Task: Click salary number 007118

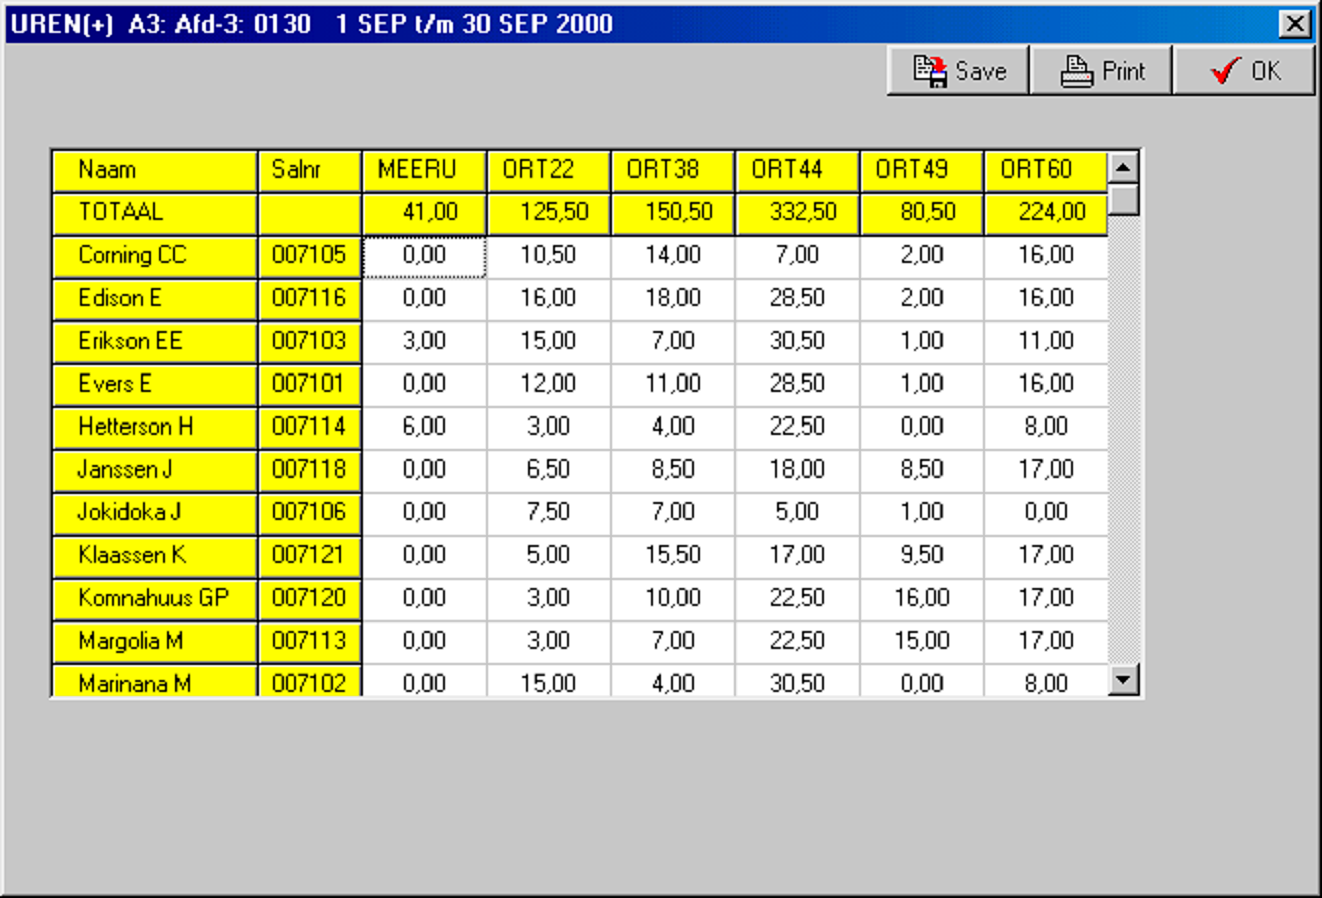Action: (x=310, y=470)
